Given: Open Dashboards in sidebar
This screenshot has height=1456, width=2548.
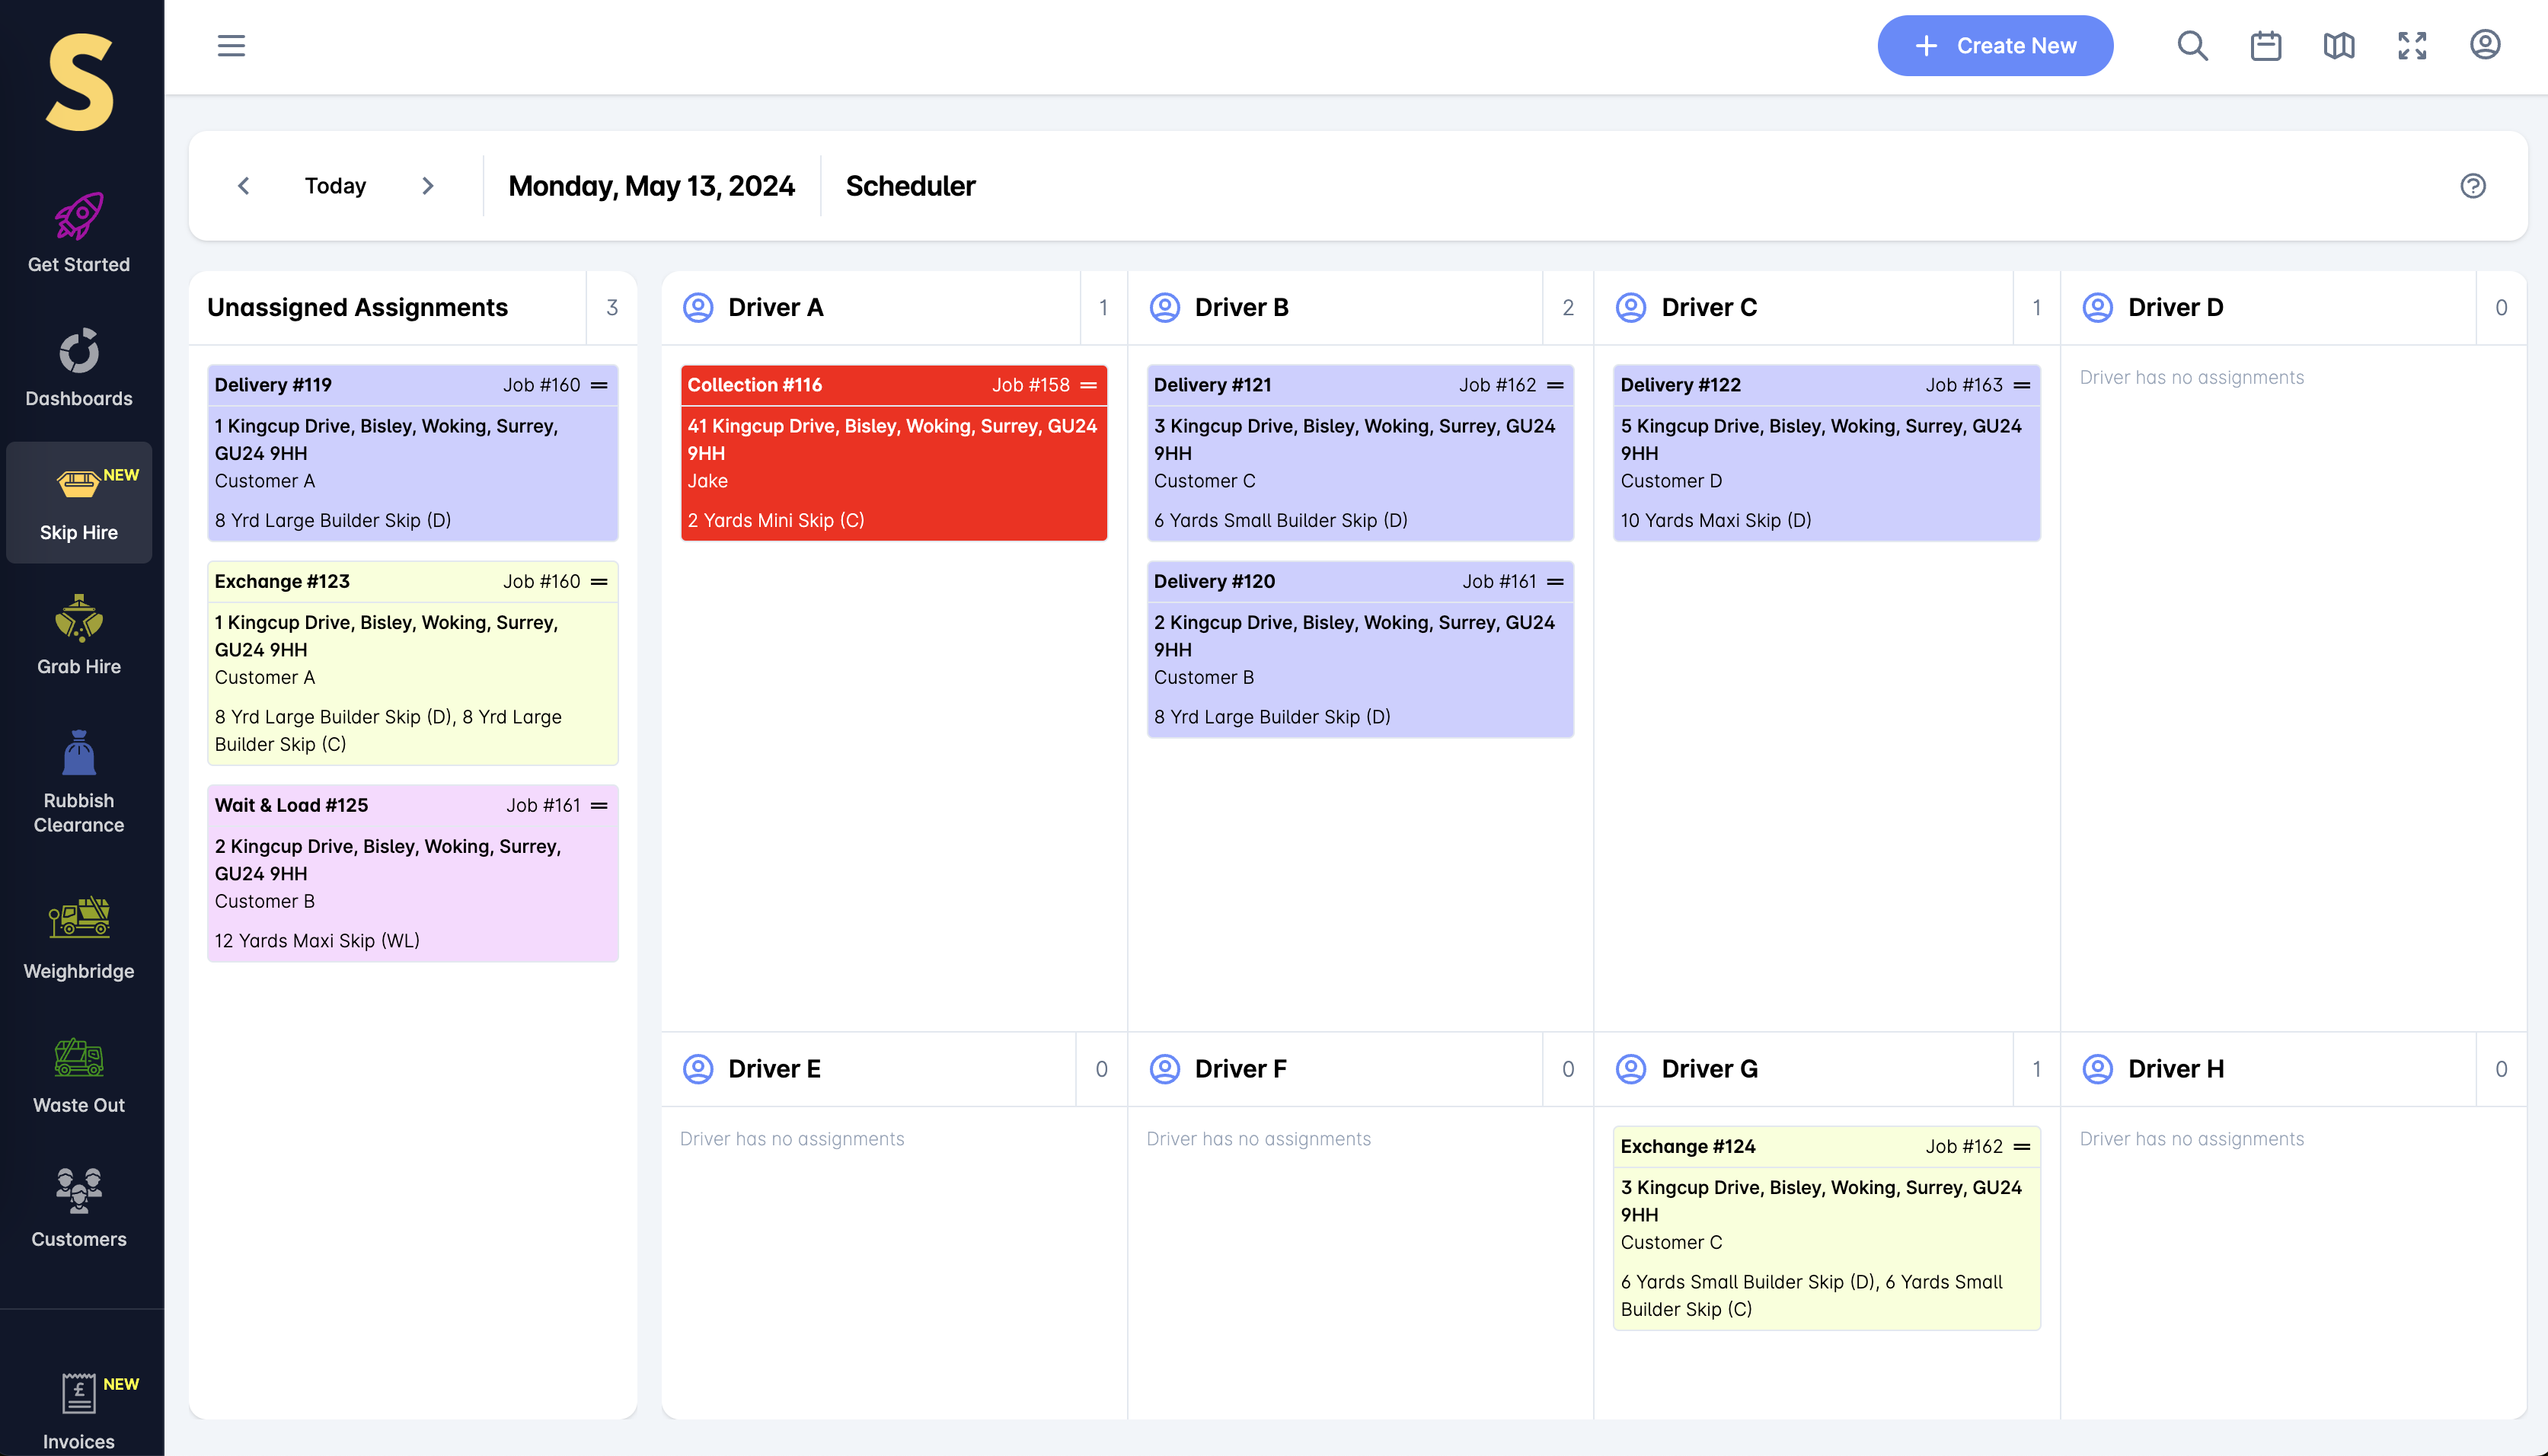Looking at the screenshot, I should click(79, 368).
